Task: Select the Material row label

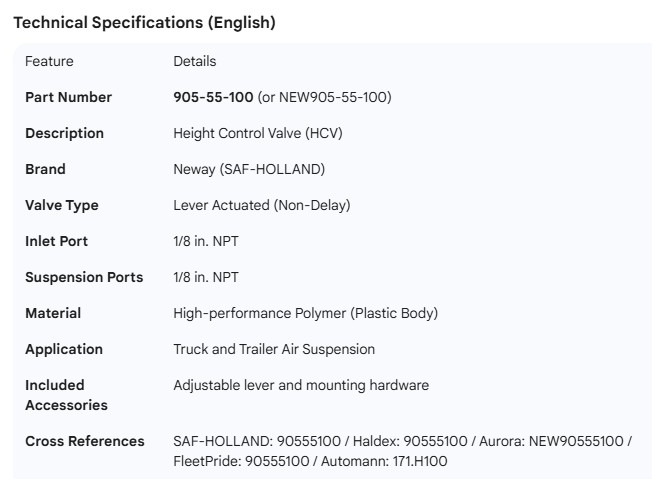Action: pos(53,313)
